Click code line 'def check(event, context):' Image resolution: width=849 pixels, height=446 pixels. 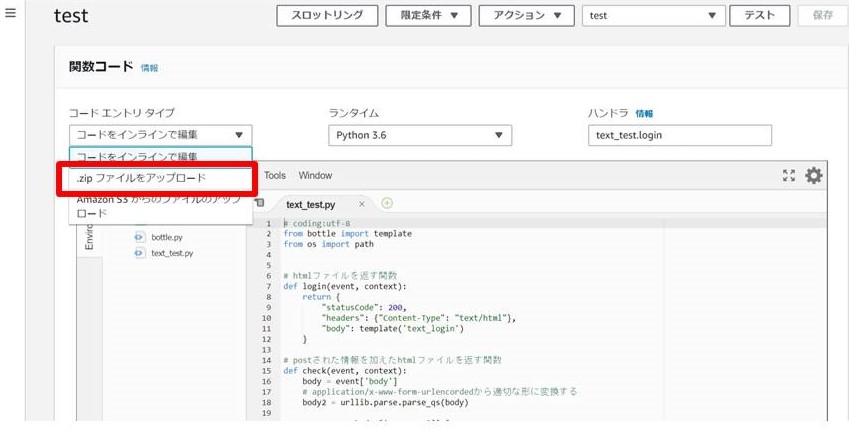click(x=344, y=371)
